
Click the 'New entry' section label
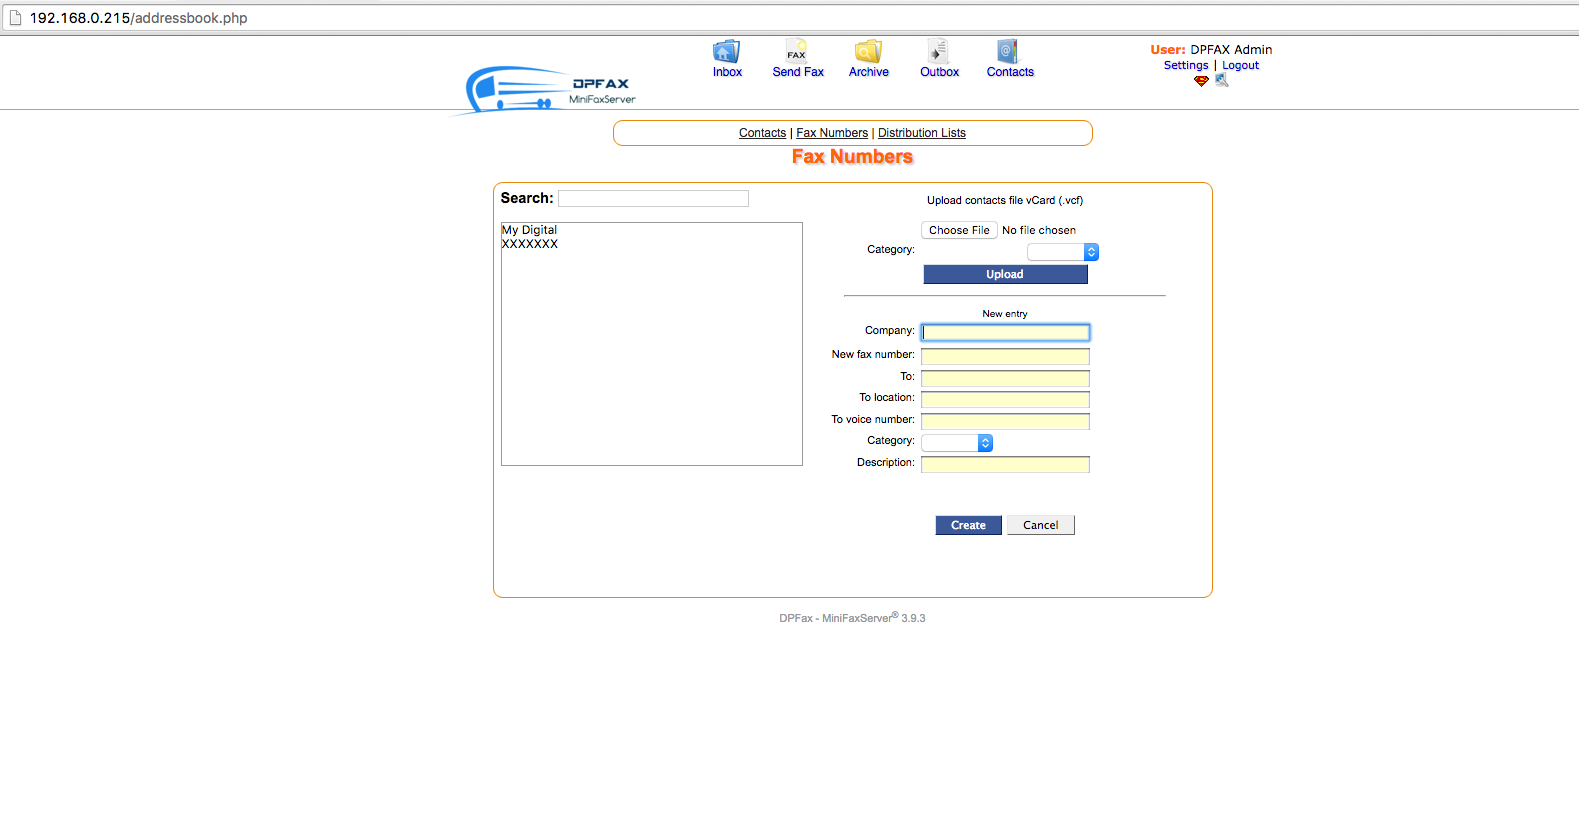tap(1005, 314)
